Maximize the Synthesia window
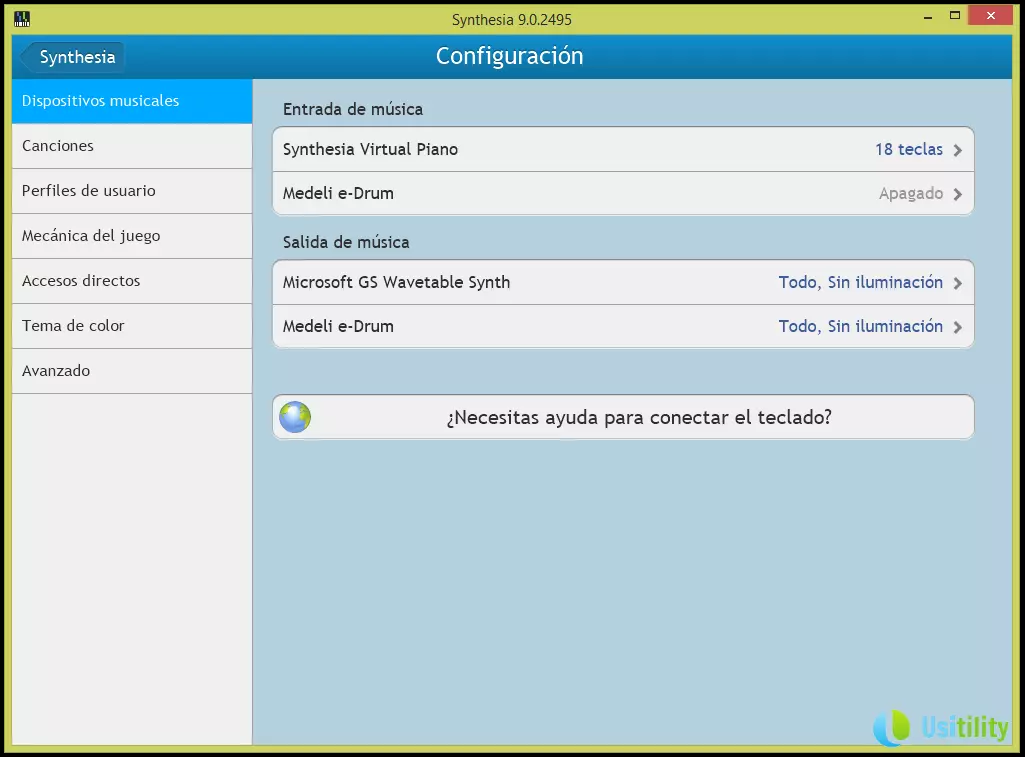Image resolution: width=1025 pixels, height=757 pixels. pyautogui.click(x=955, y=16)
